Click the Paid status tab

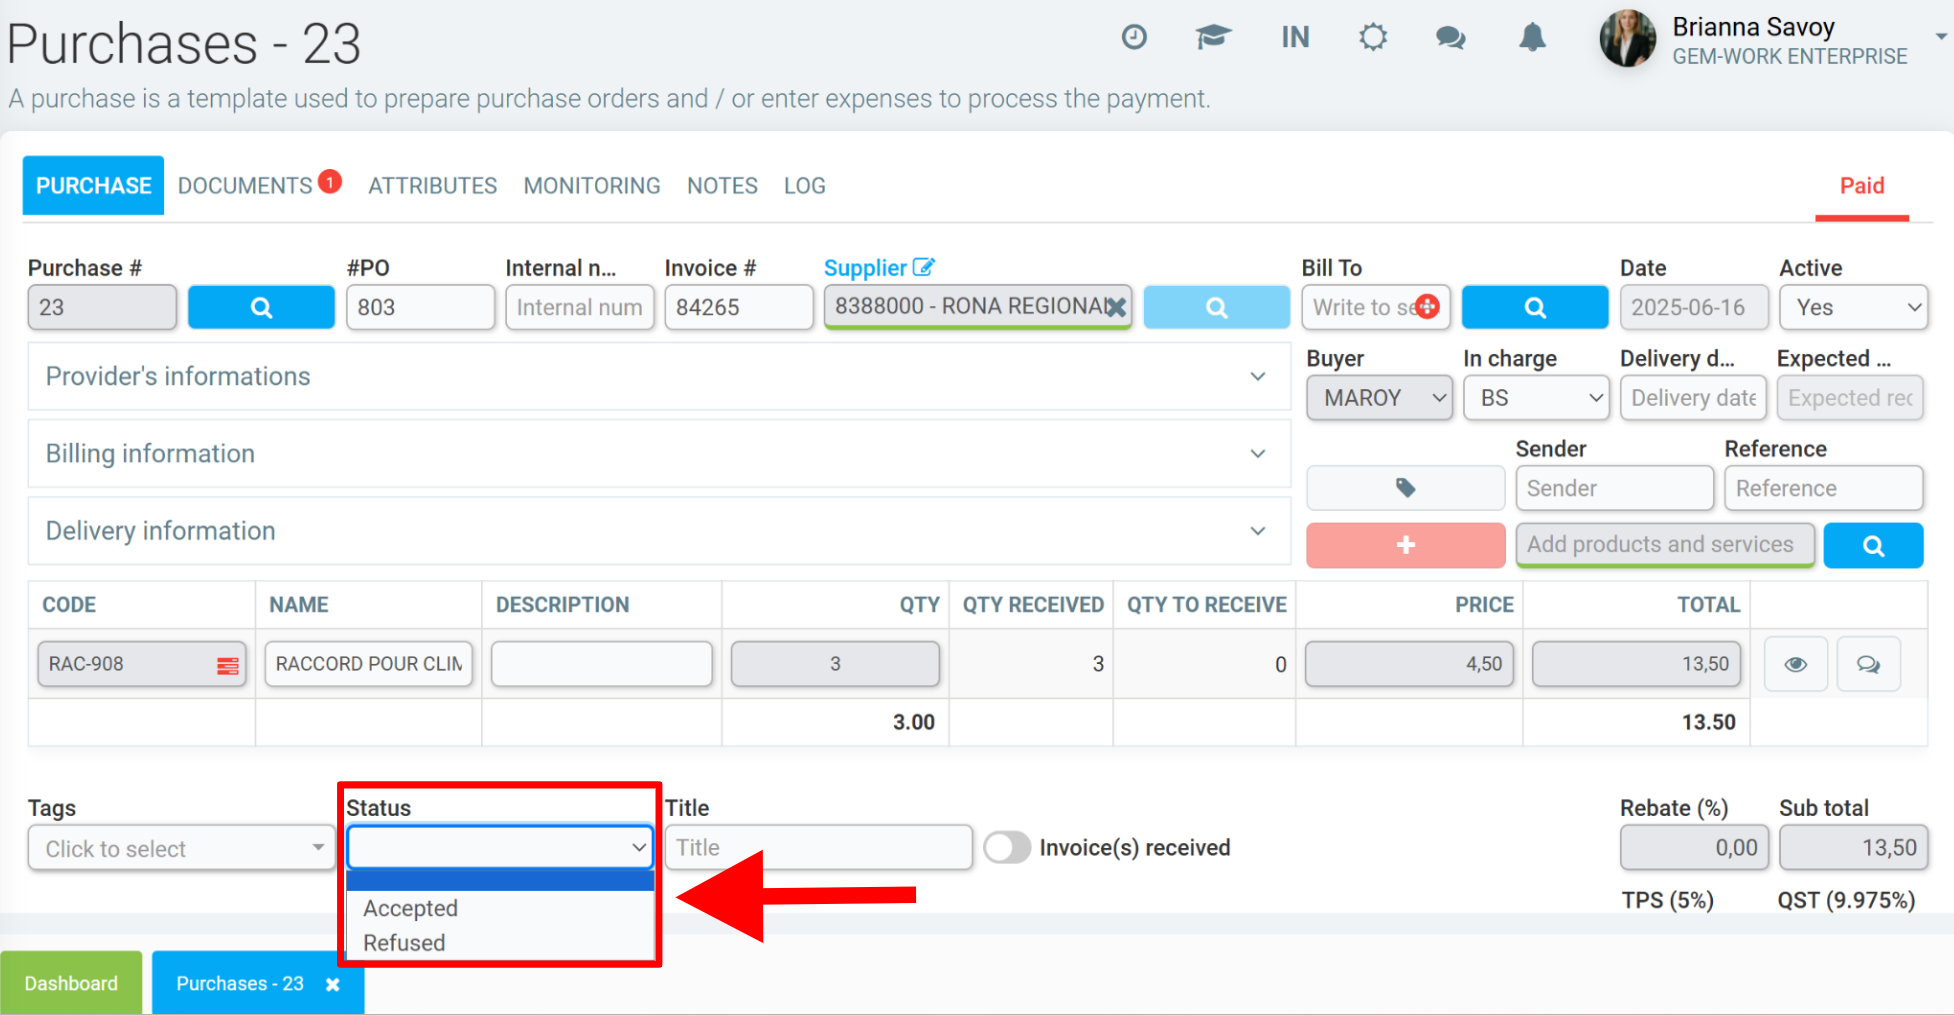[x=1862, y=186]
